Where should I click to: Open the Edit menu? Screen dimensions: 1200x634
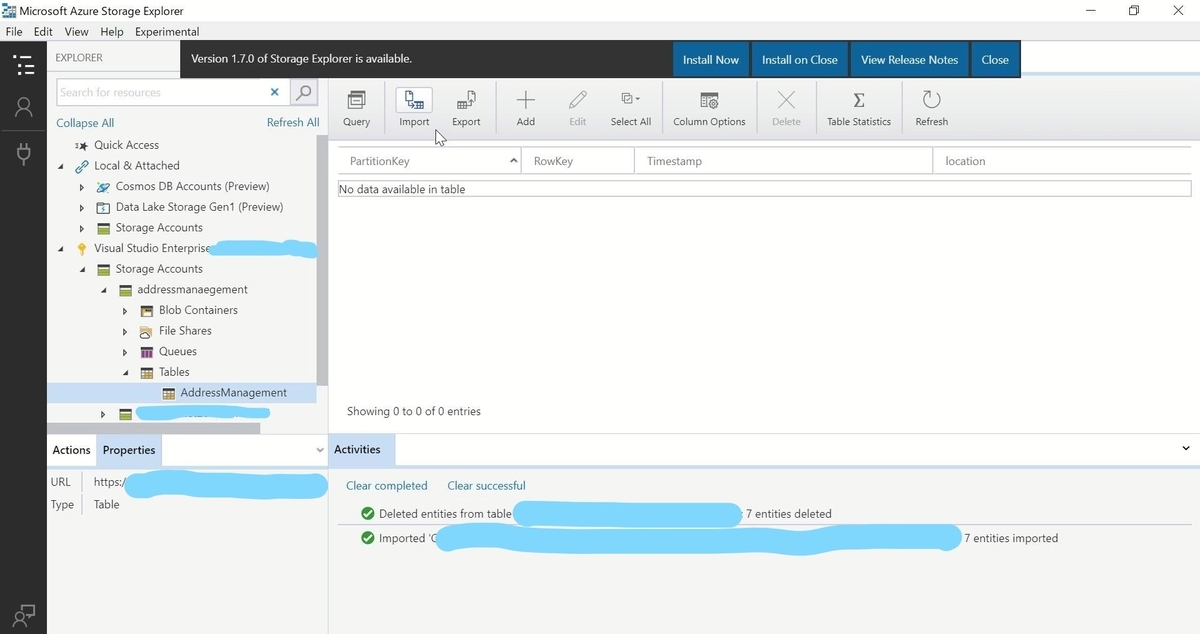click(x=43, y=32)
